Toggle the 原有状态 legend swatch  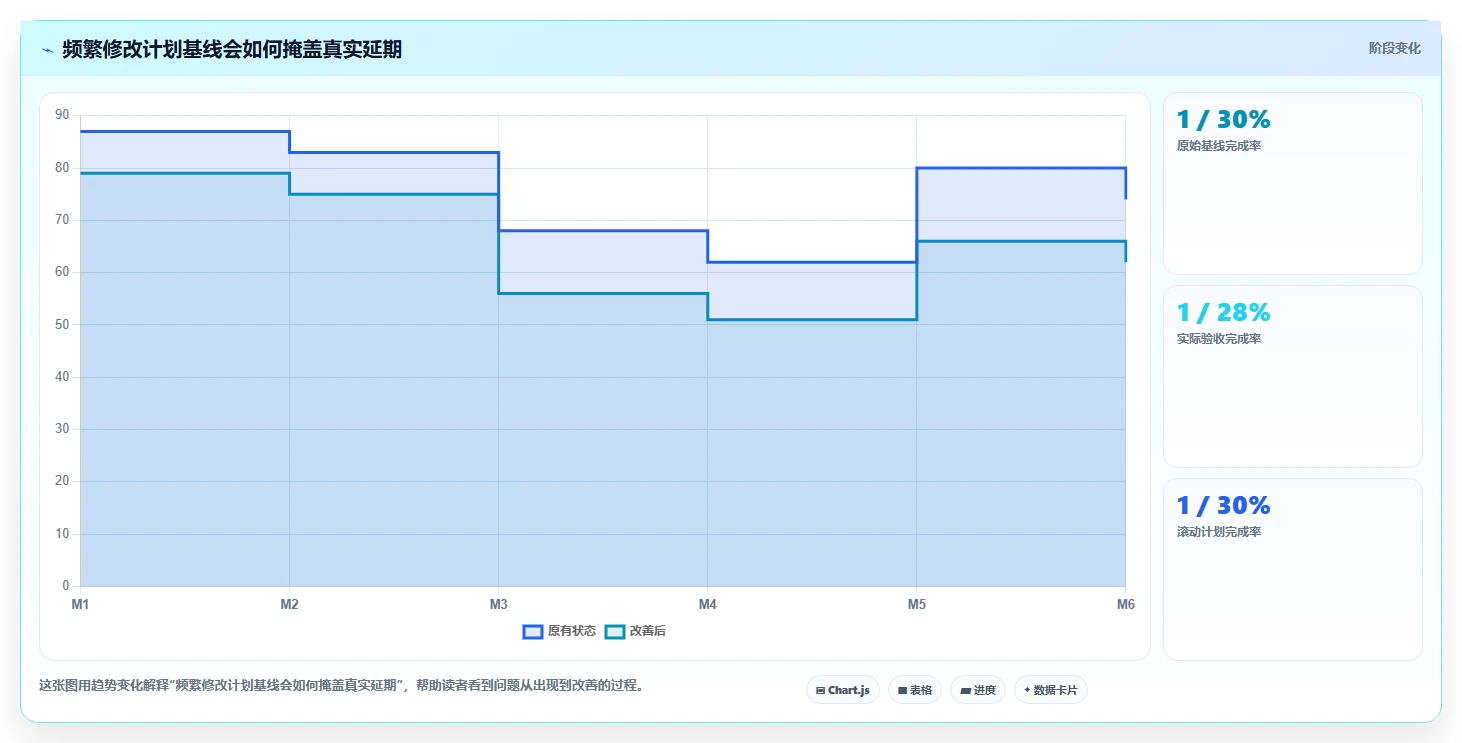pyautogui.click(x=533, y=631)
